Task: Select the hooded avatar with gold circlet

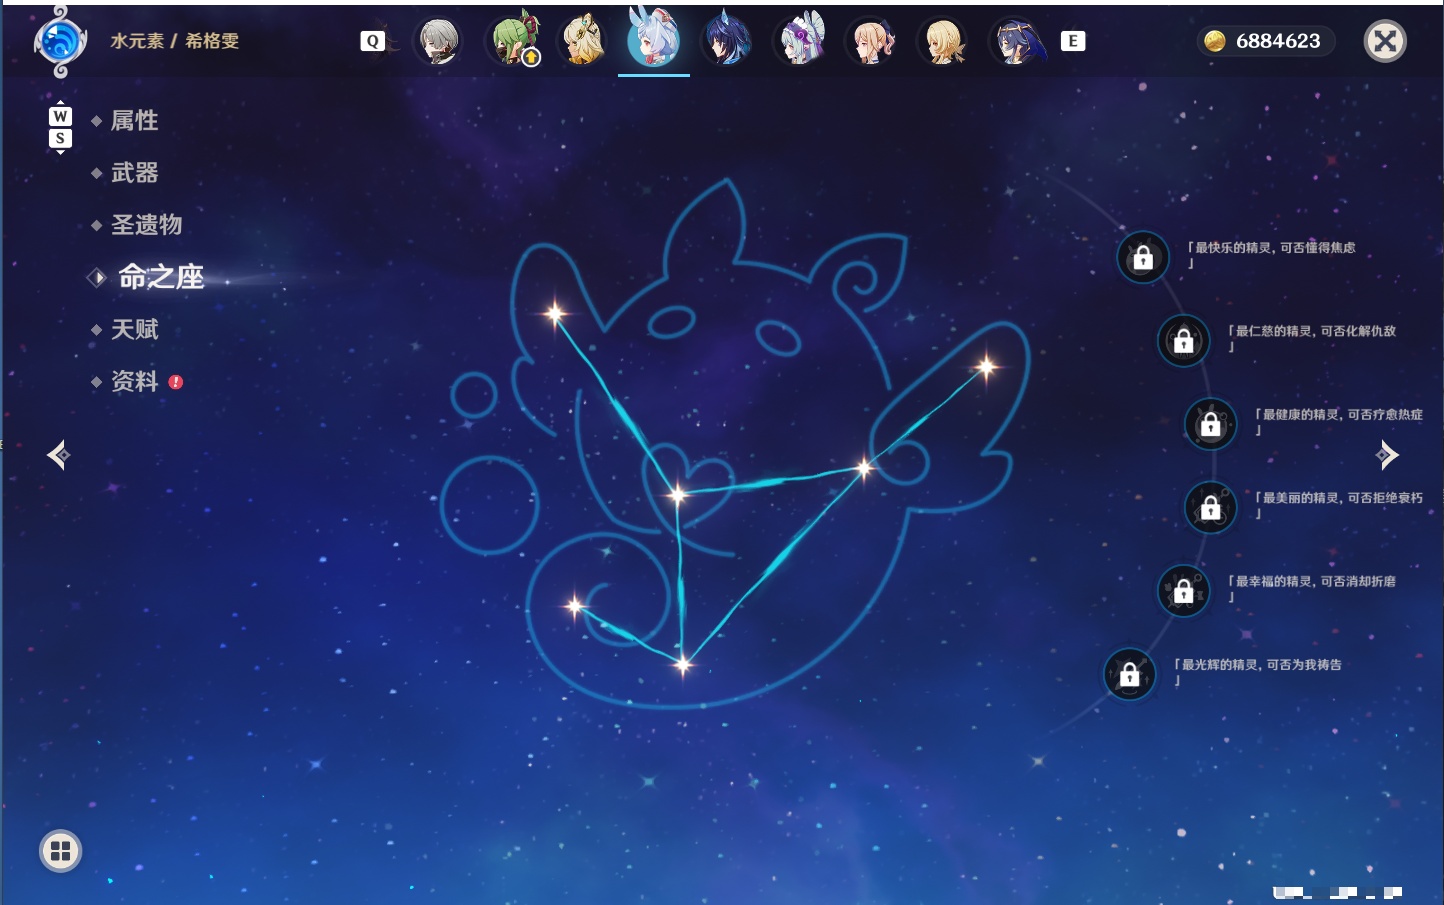Action: click(x=1016, y=41)
